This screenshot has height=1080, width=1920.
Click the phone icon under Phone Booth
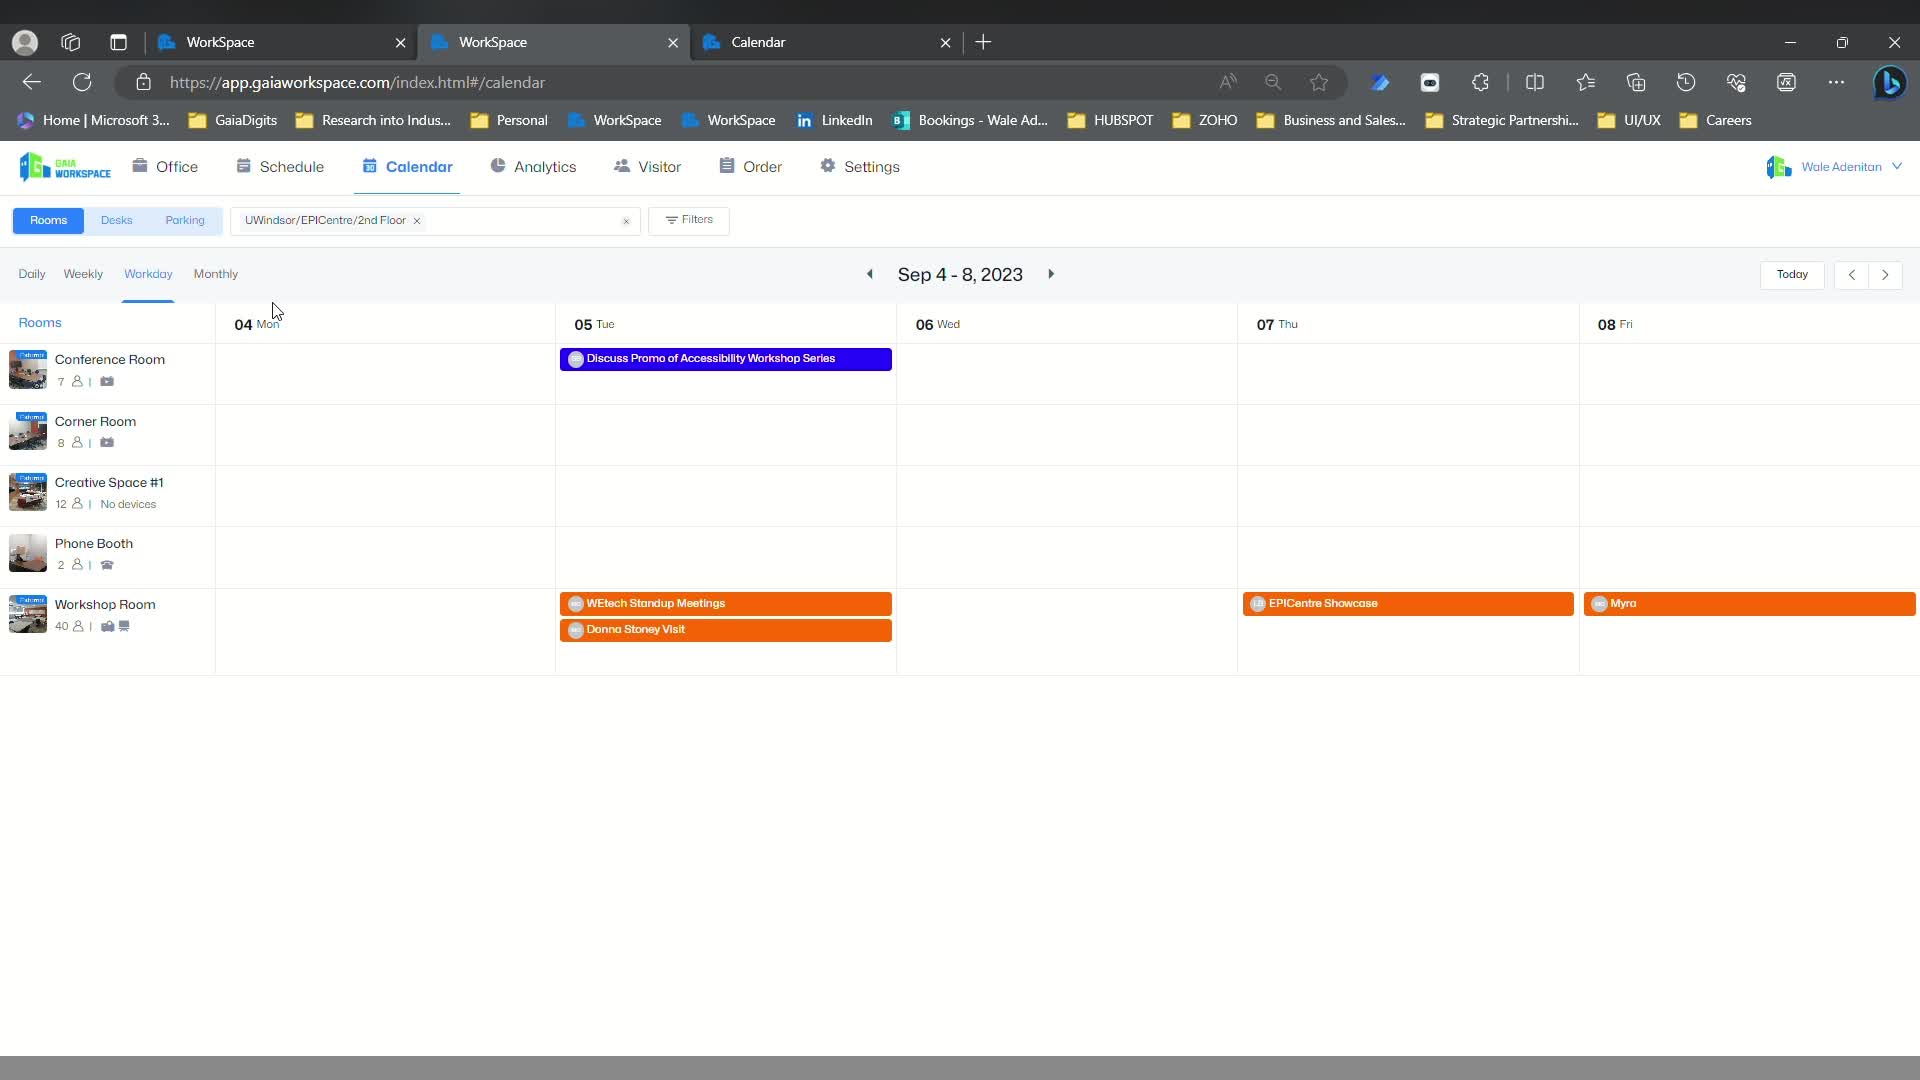108,566
